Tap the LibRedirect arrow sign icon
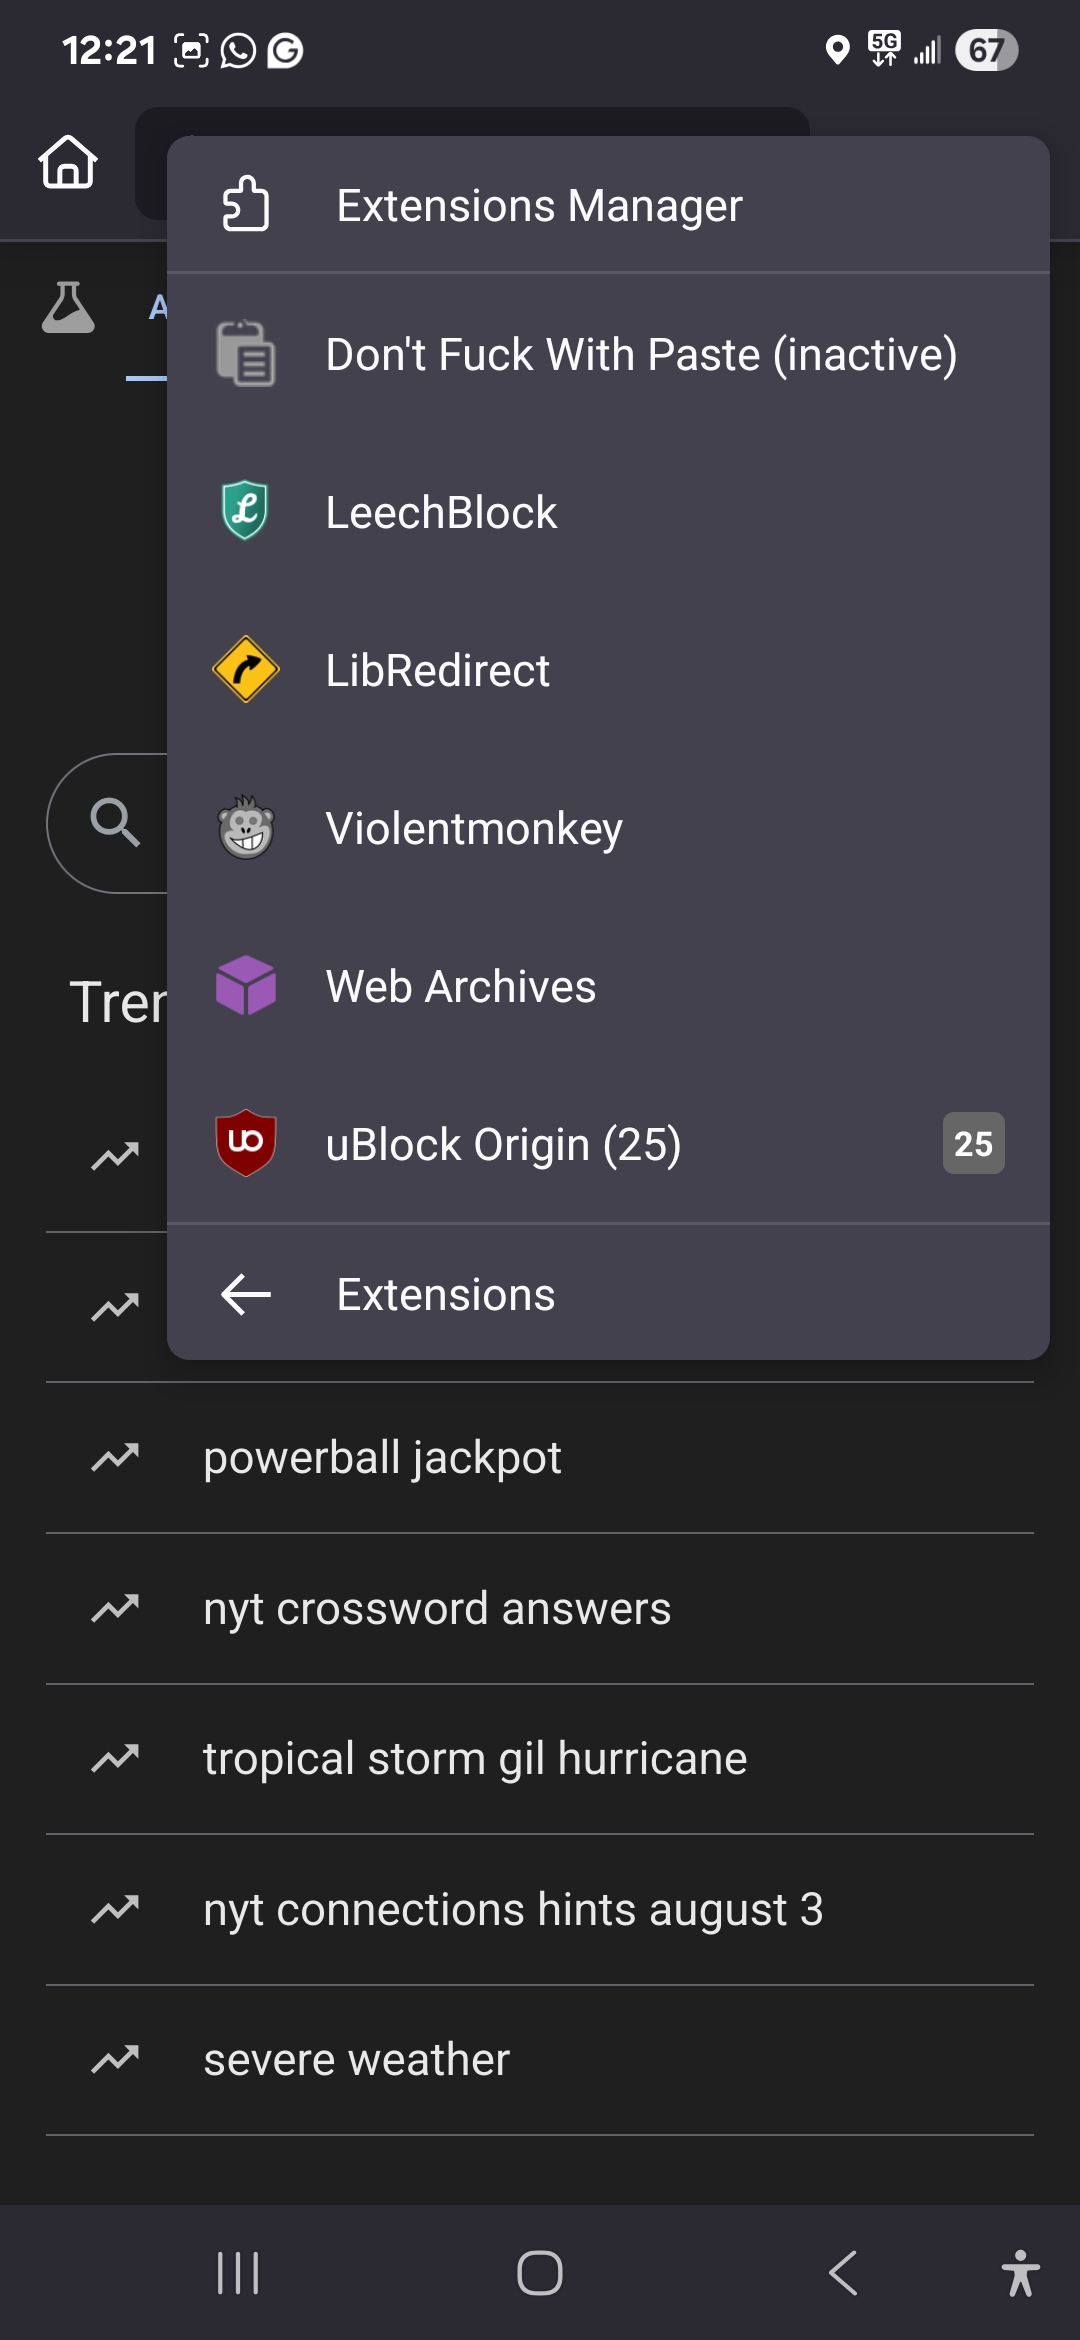The height and width of the screenshot is (2340, 1080). coord(246,669)
